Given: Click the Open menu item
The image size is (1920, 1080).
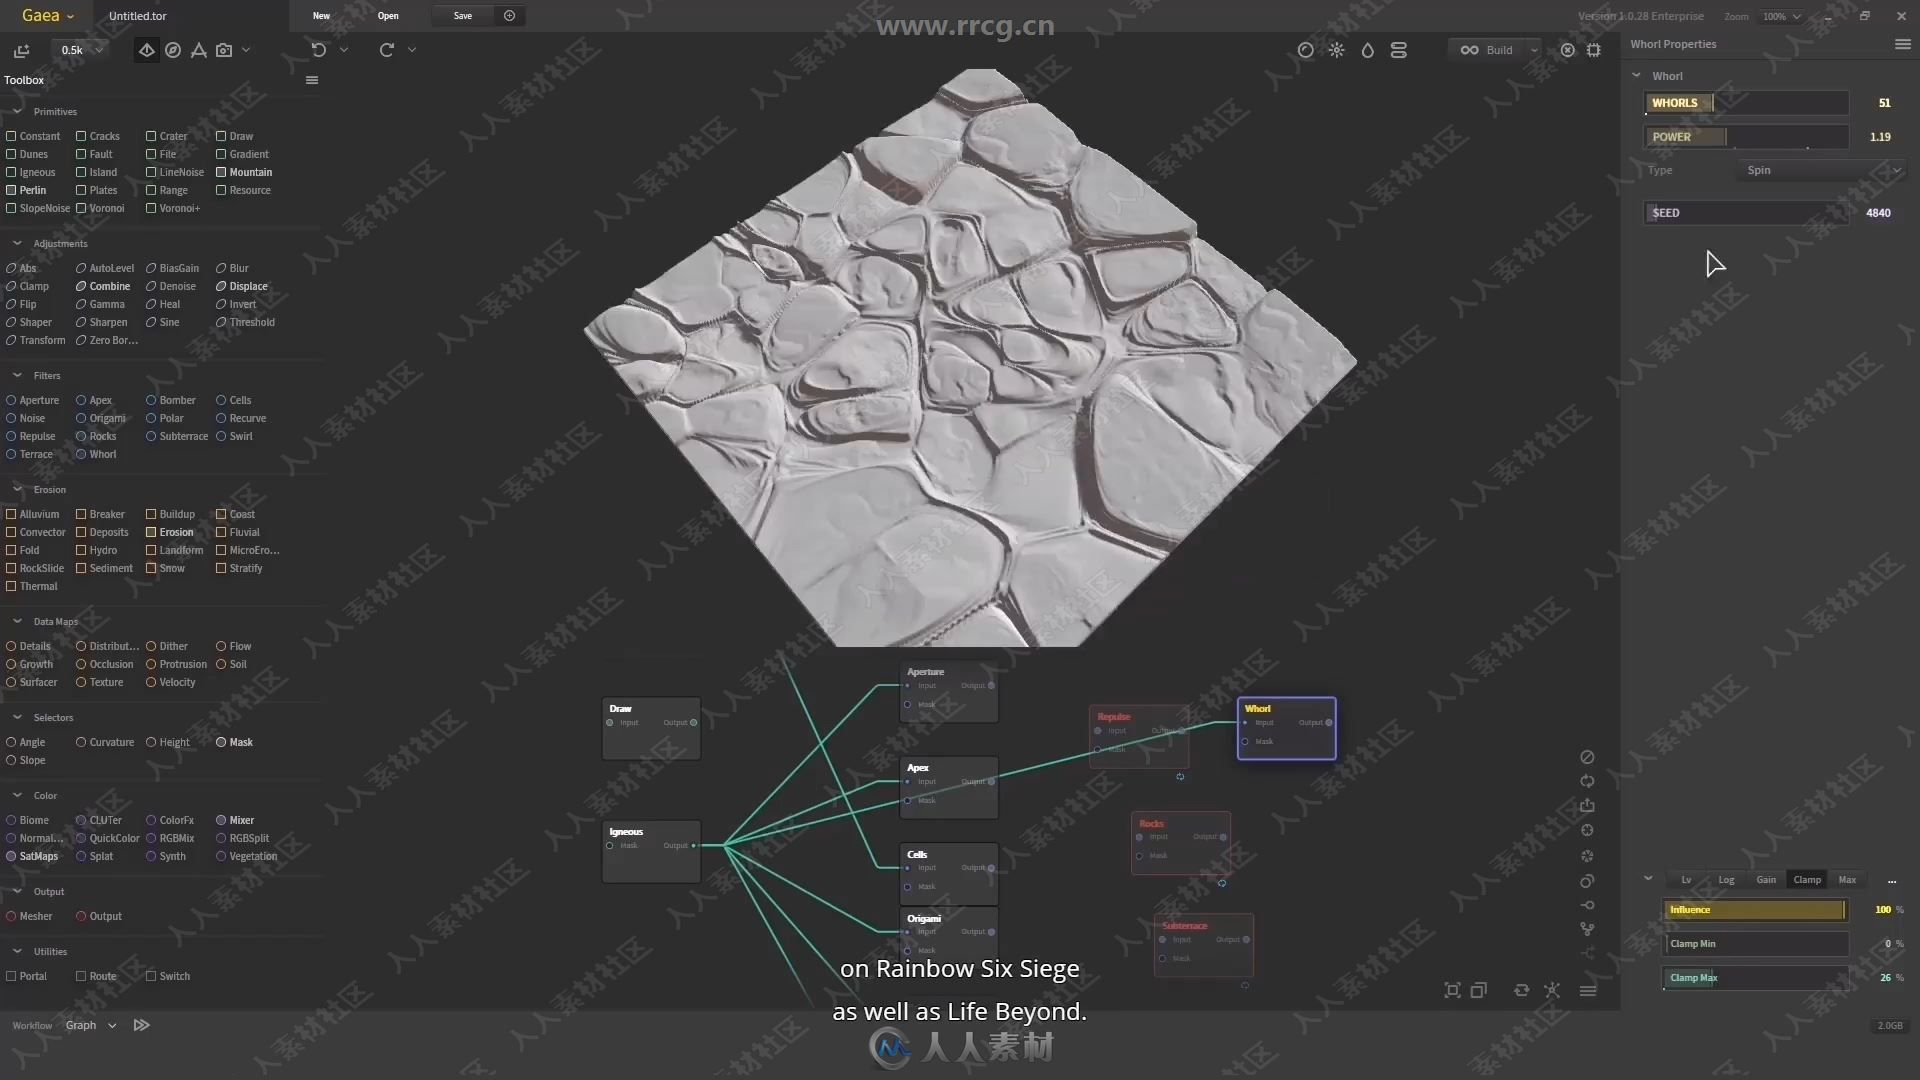Looking at the screenshot, I should click(388, 15).
